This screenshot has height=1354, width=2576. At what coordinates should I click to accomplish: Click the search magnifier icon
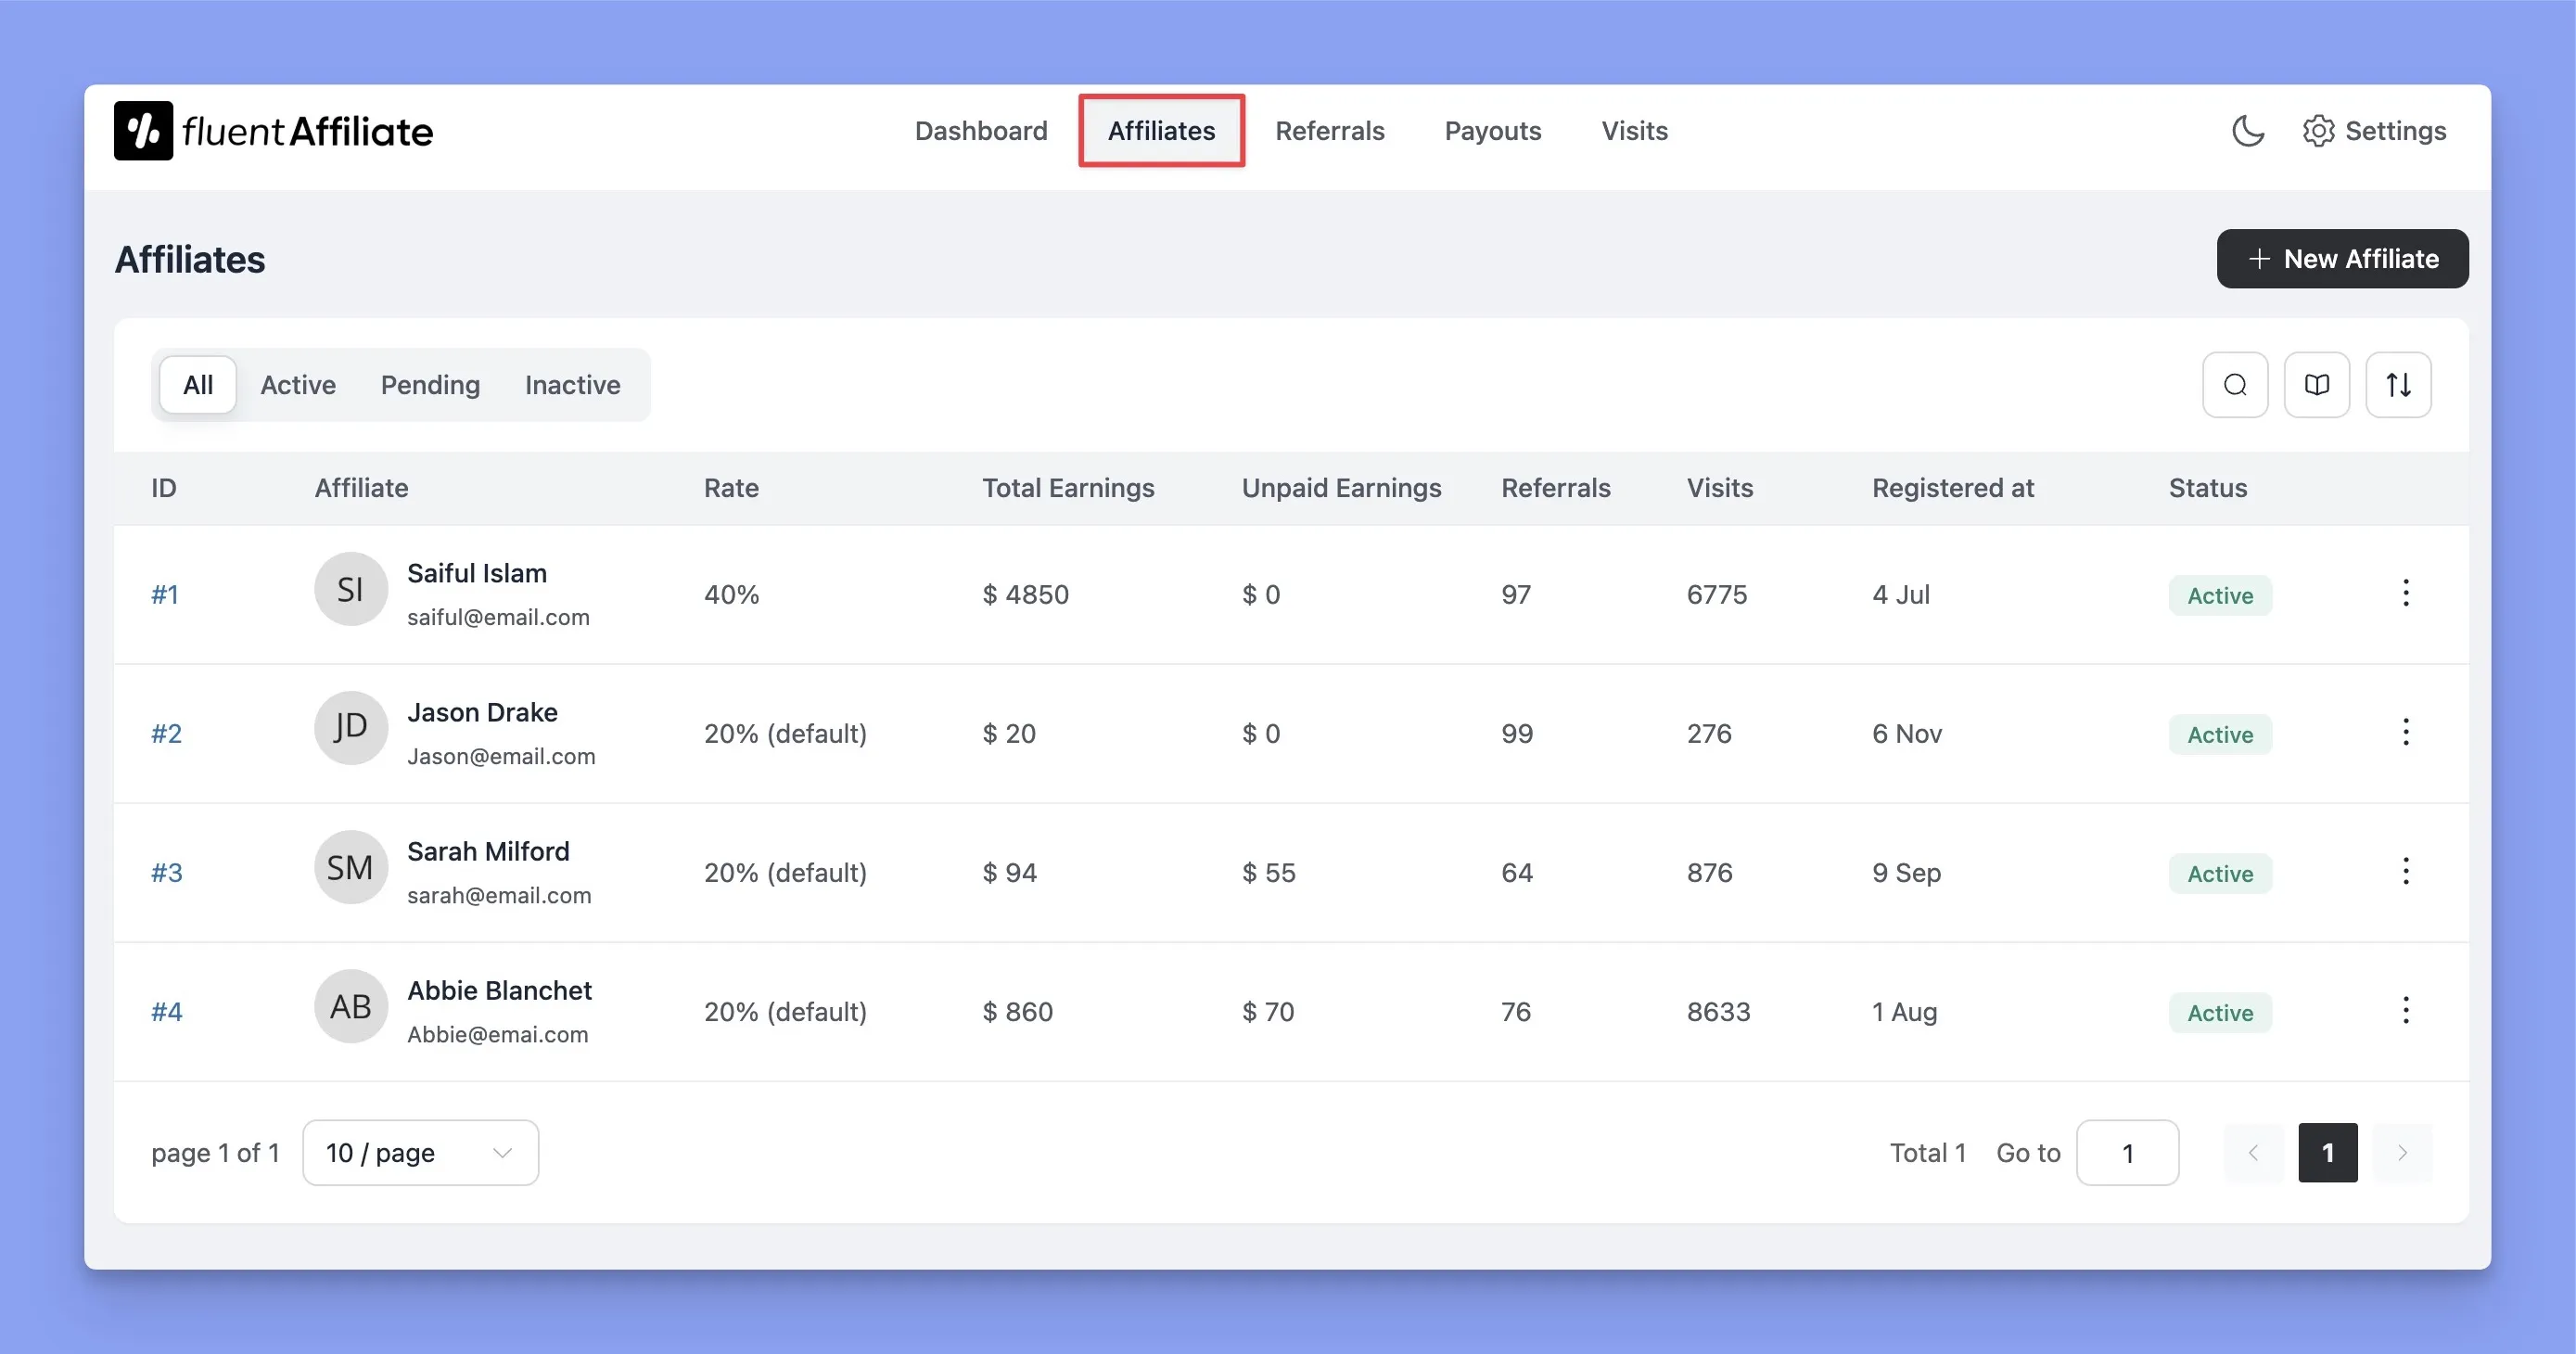(x=2235, y=385)
